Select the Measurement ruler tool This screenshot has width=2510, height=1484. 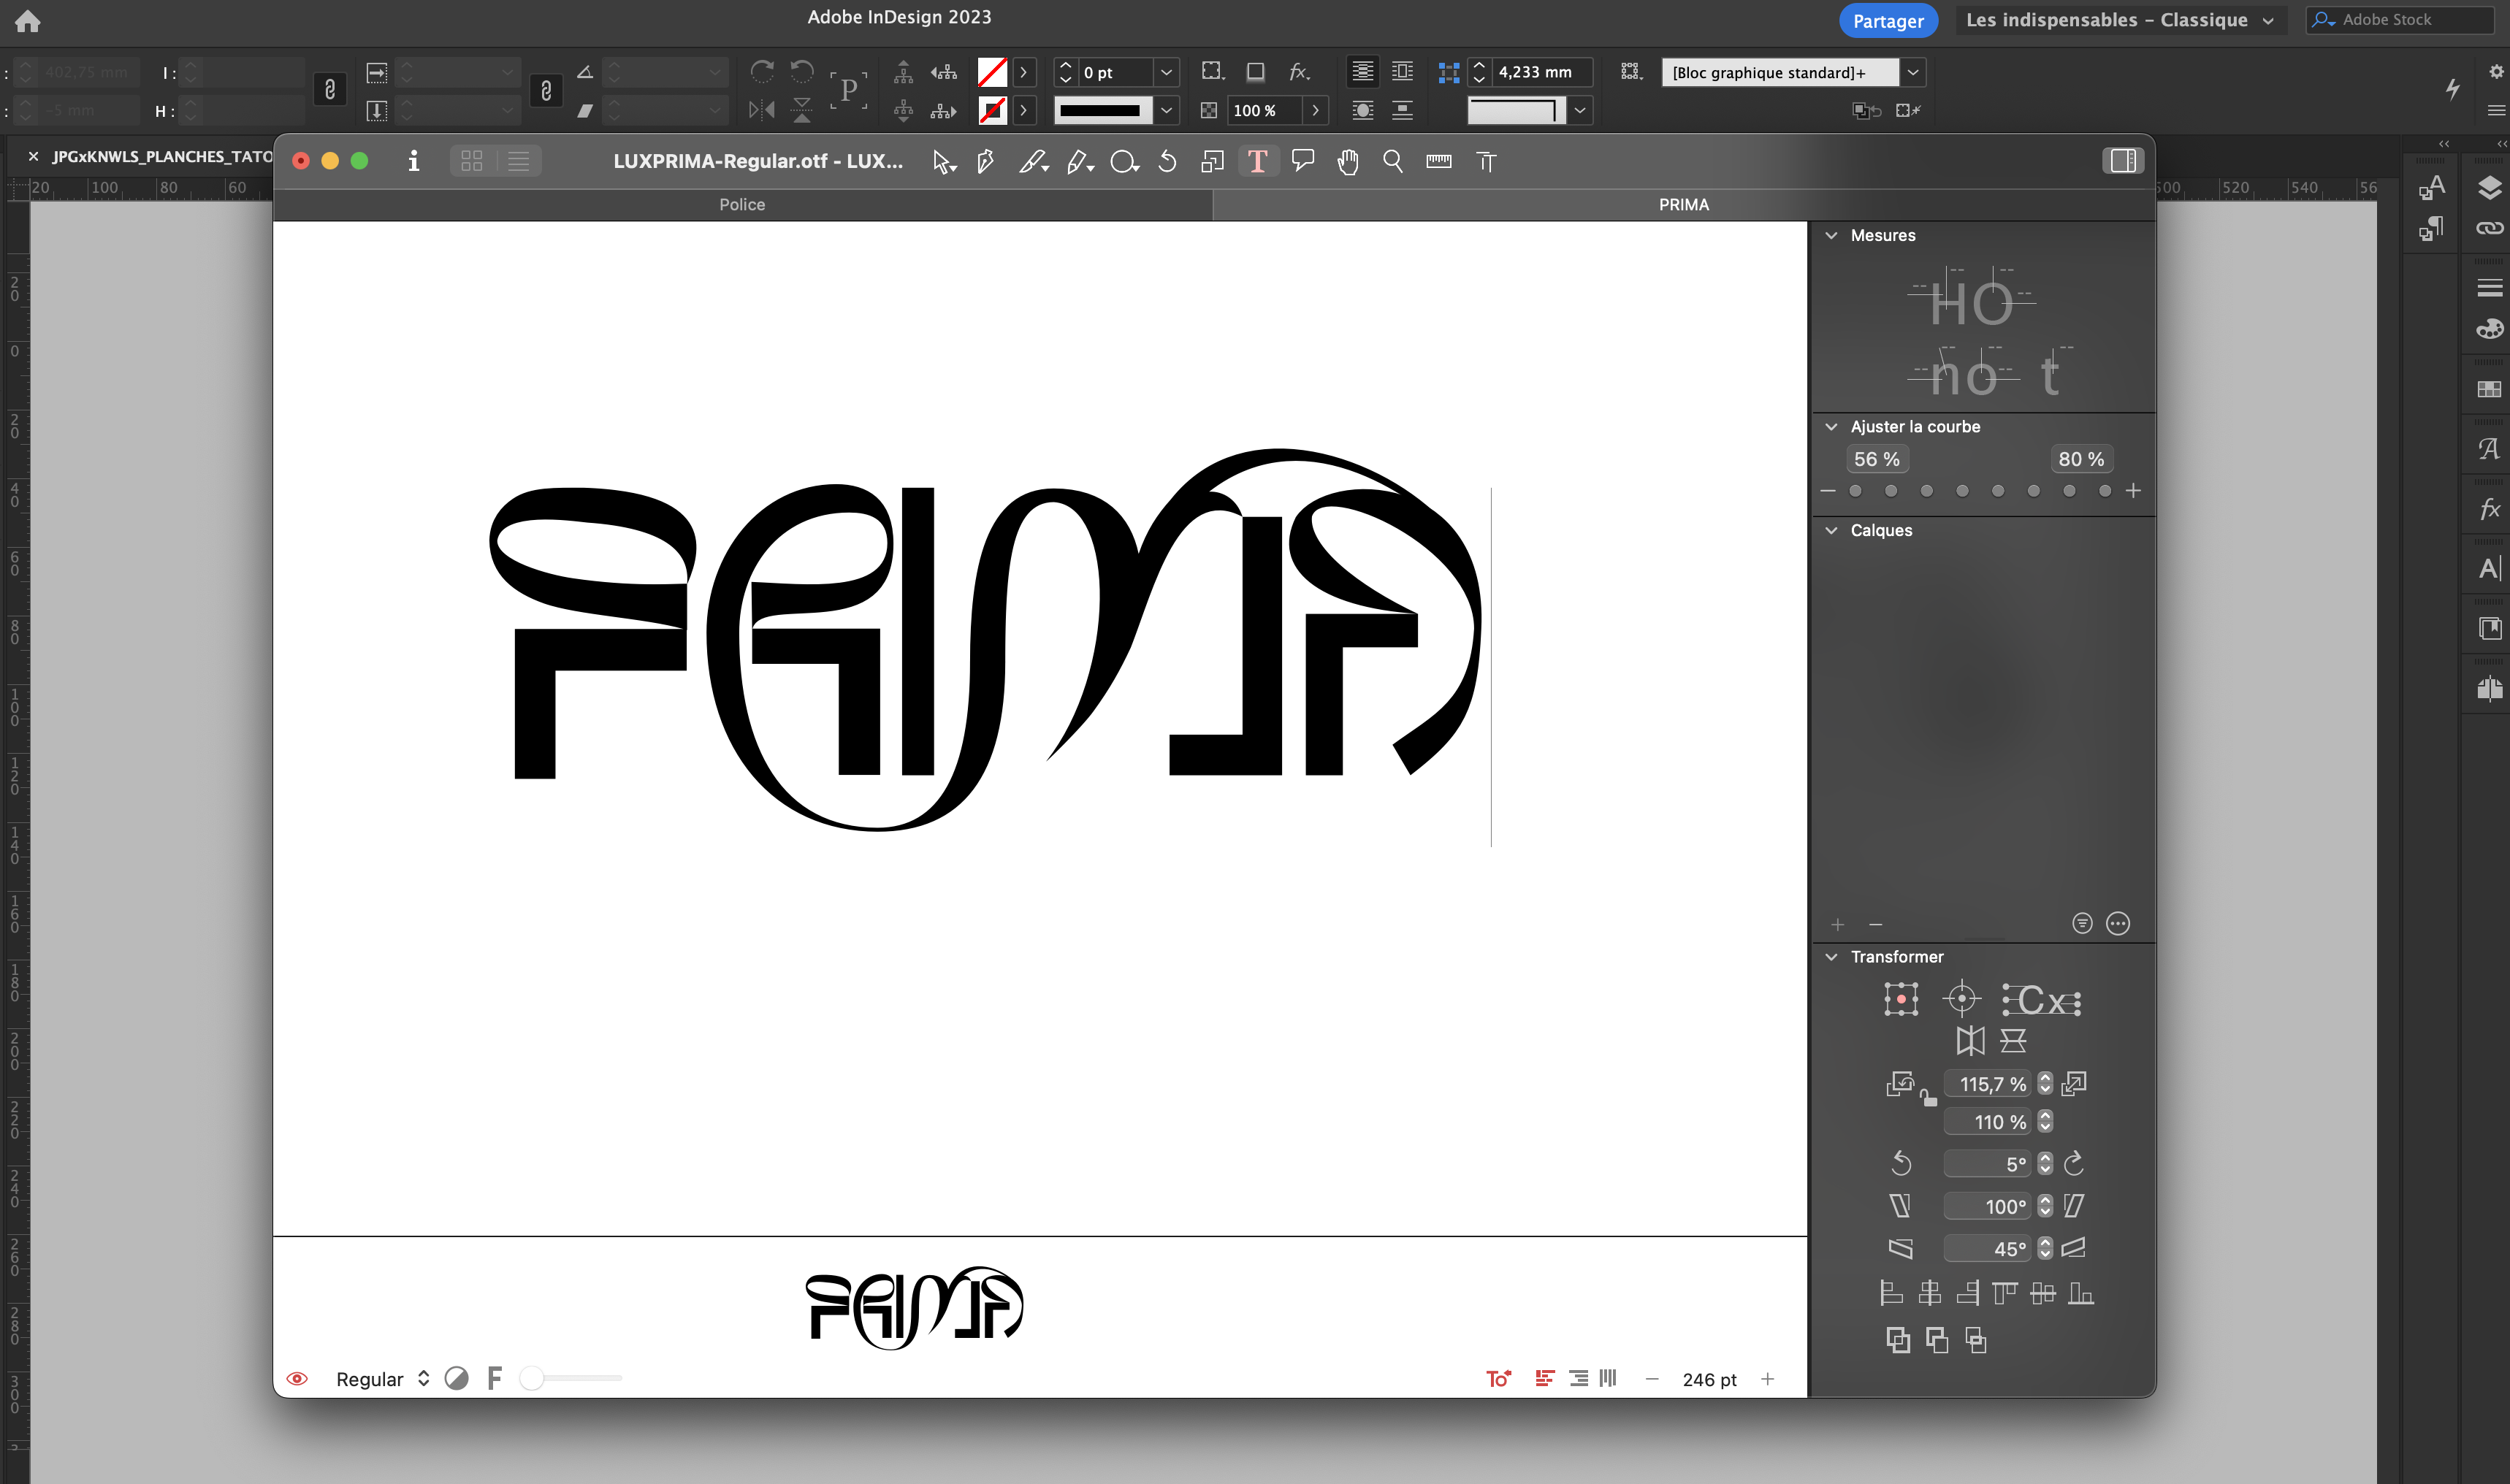click(1439, 161)
